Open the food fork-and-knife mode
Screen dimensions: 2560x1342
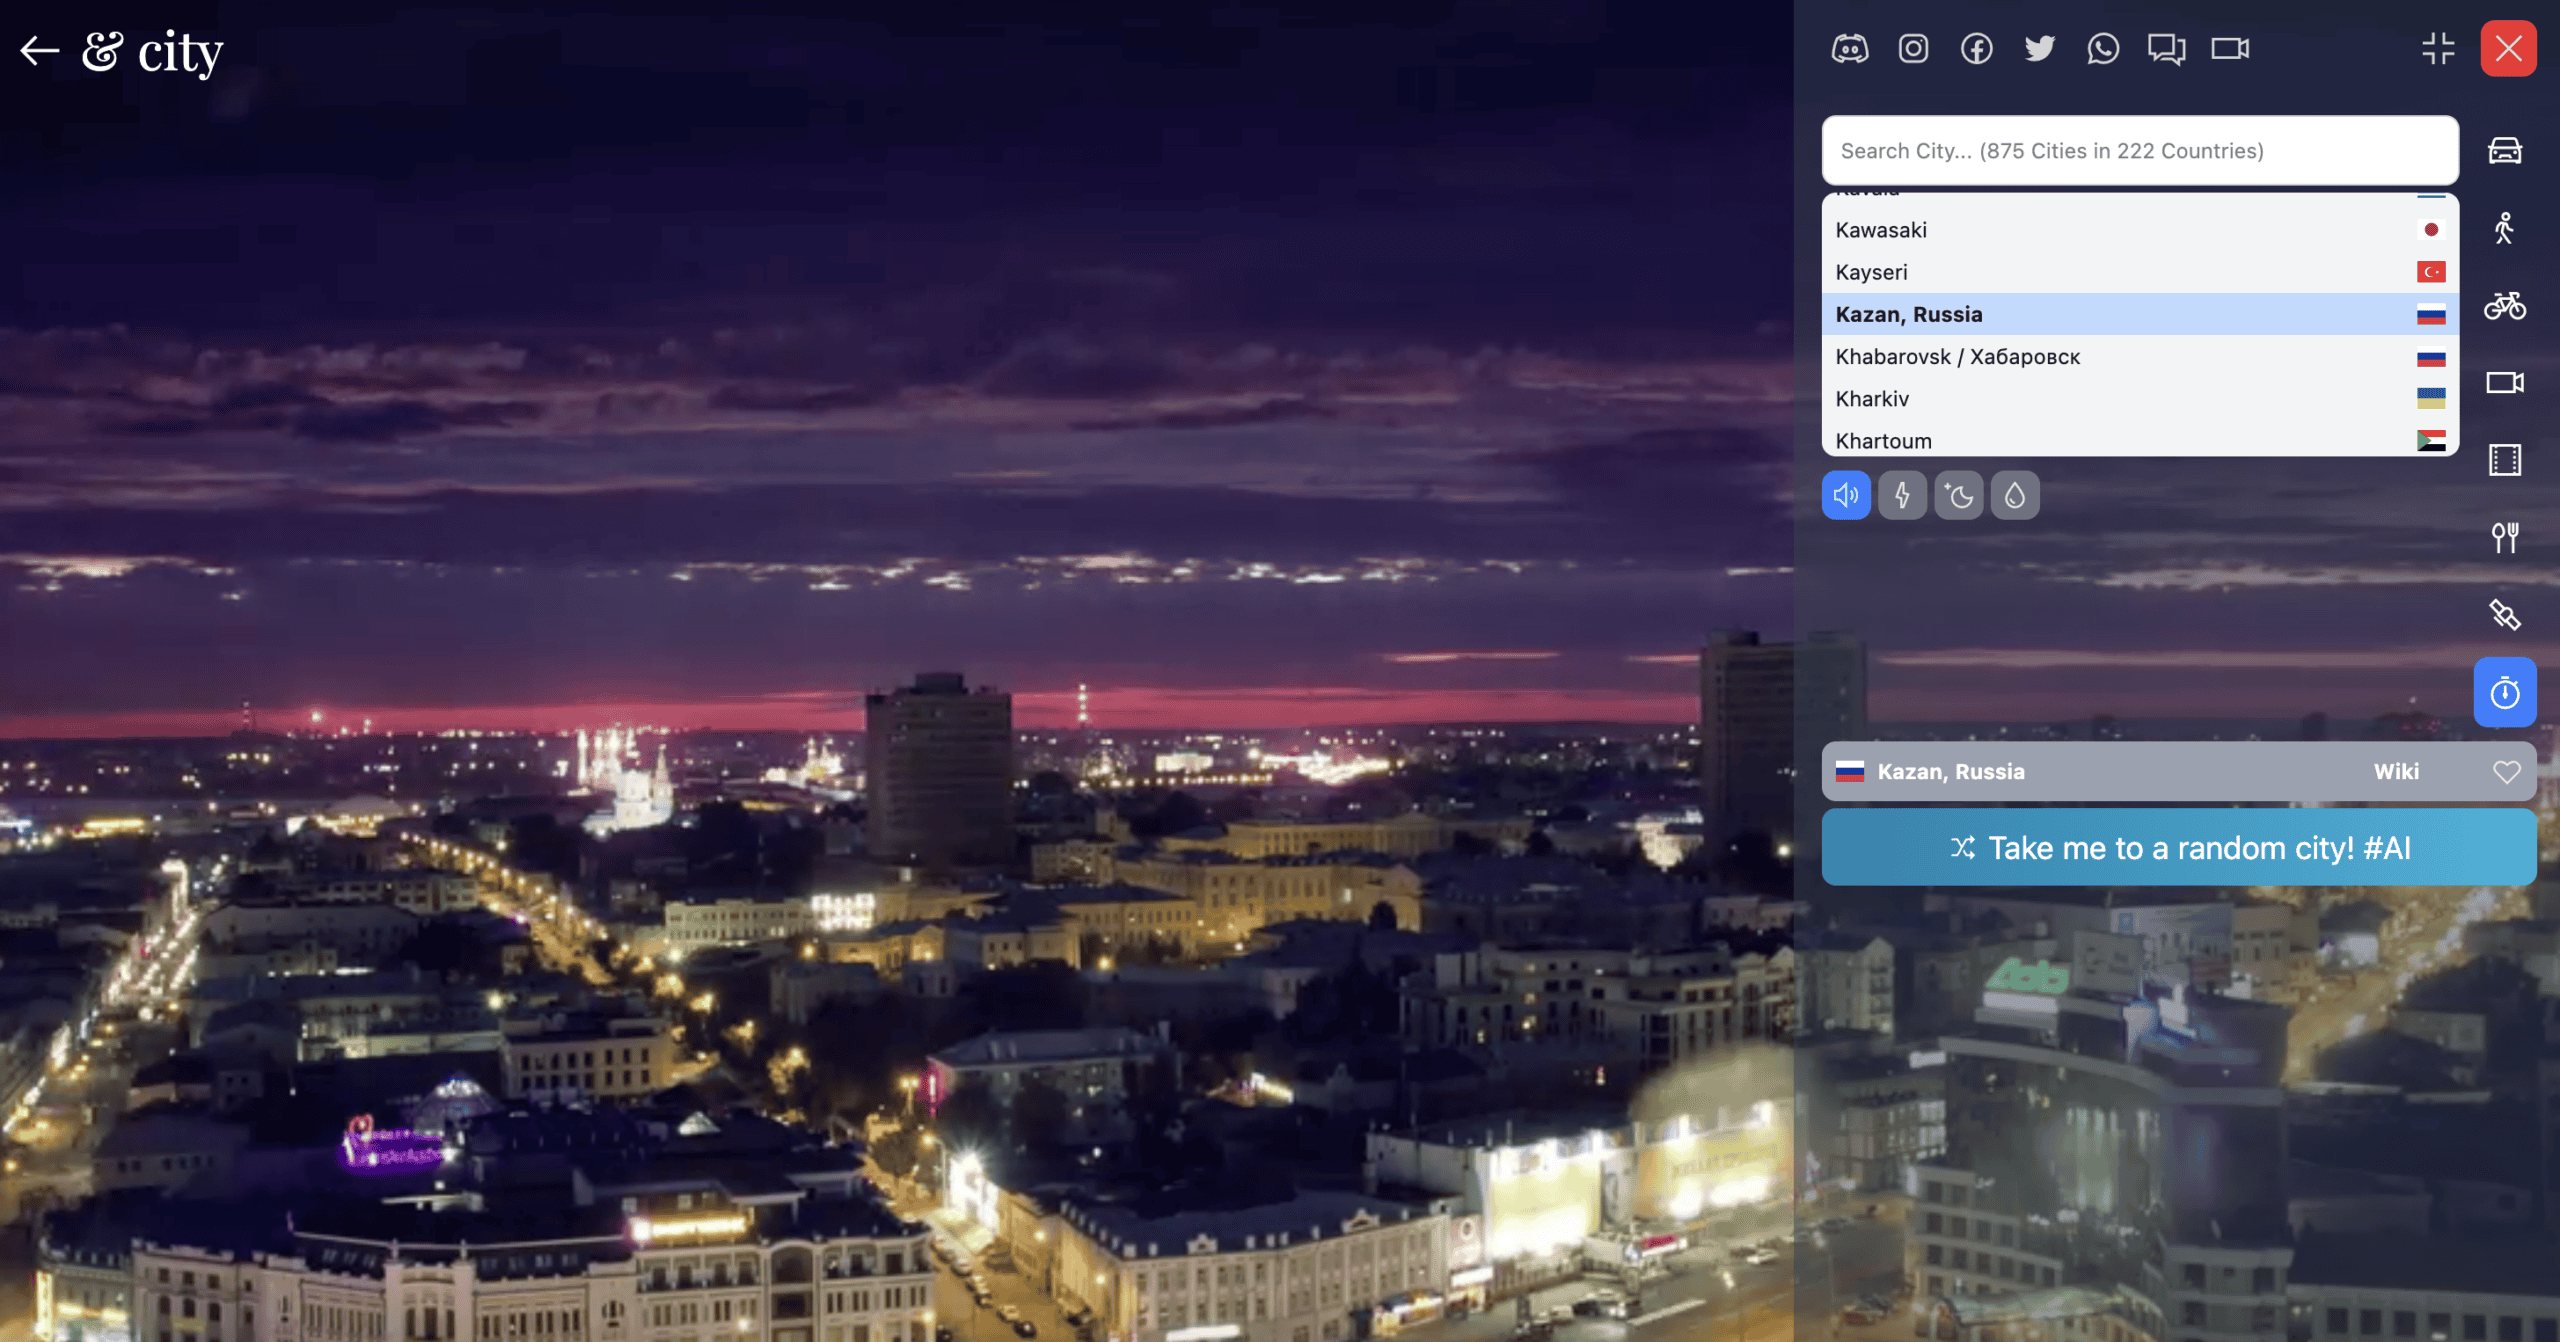point(2504,537)
